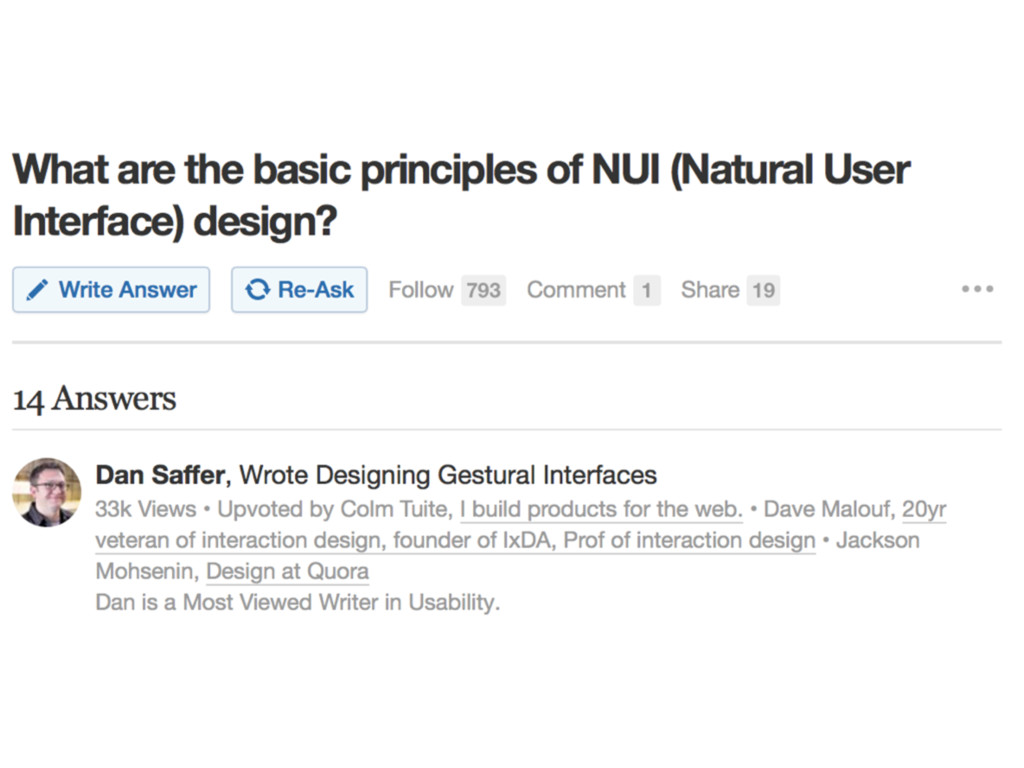Click the comment count badge 1
The width and height of the screenshot is (1024, 768).
[x=647, y=290]
